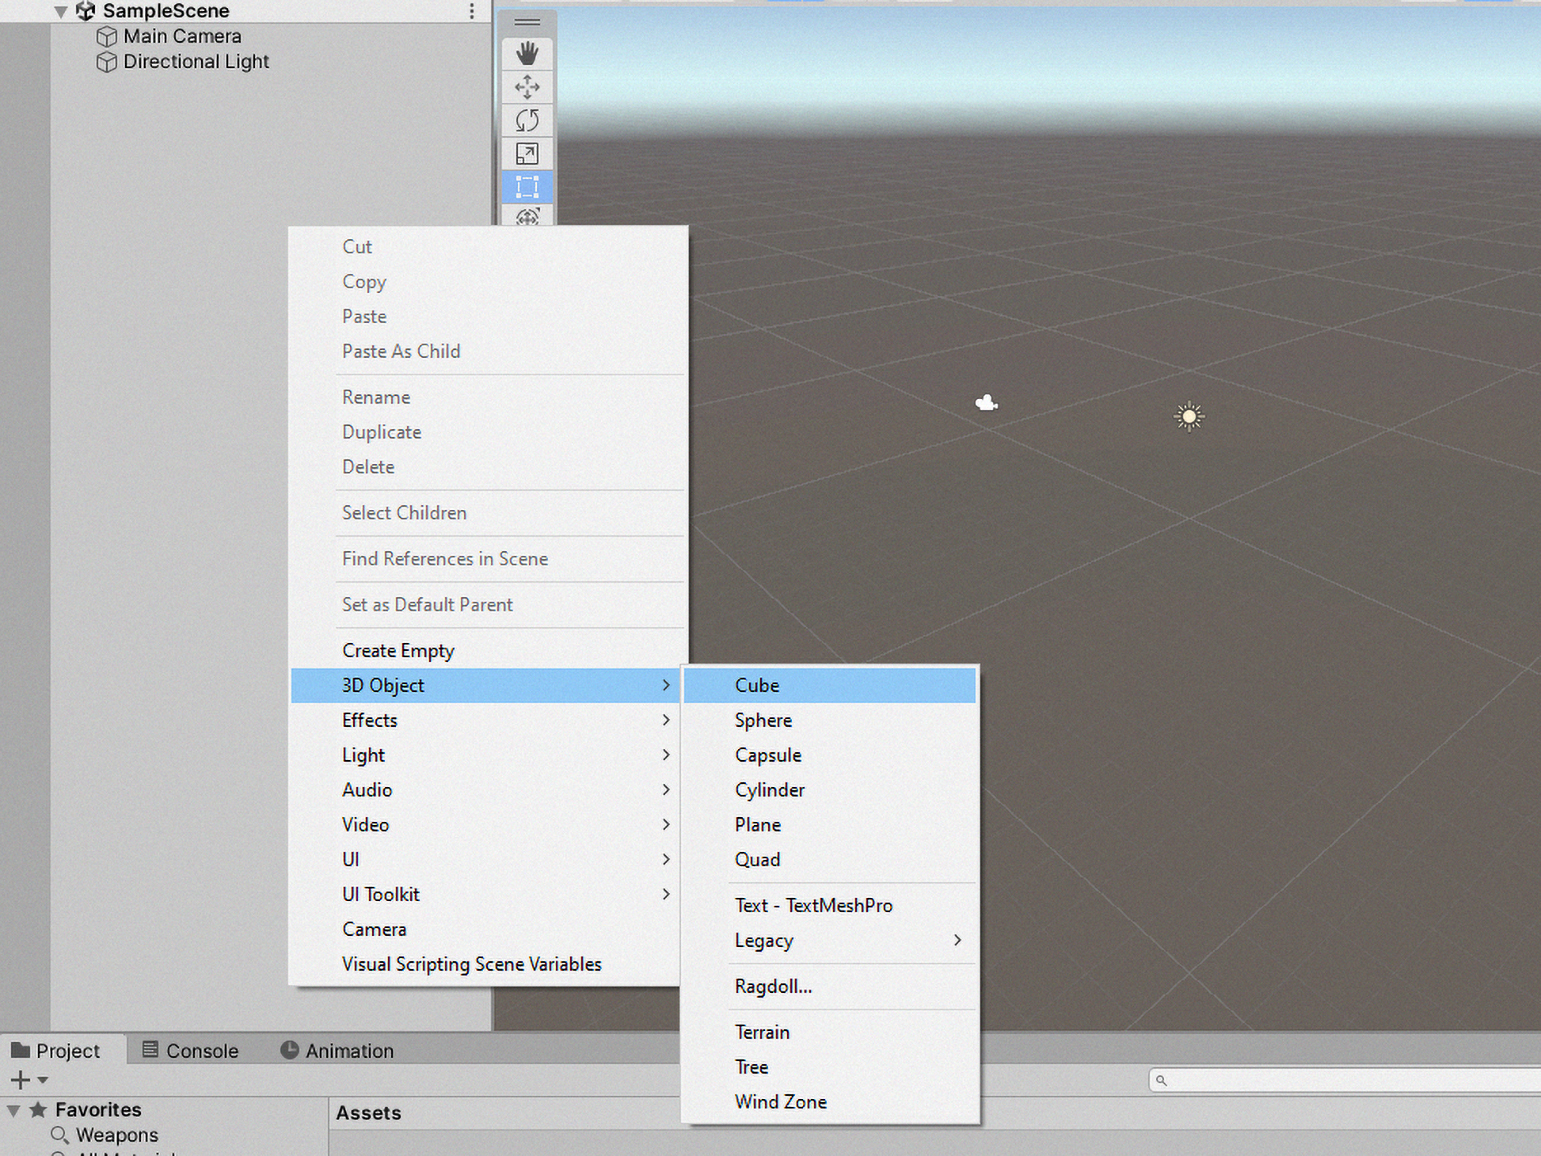Click the directional light sun gizmo
1541x1156 pixels.
(x=1189, y=416)
